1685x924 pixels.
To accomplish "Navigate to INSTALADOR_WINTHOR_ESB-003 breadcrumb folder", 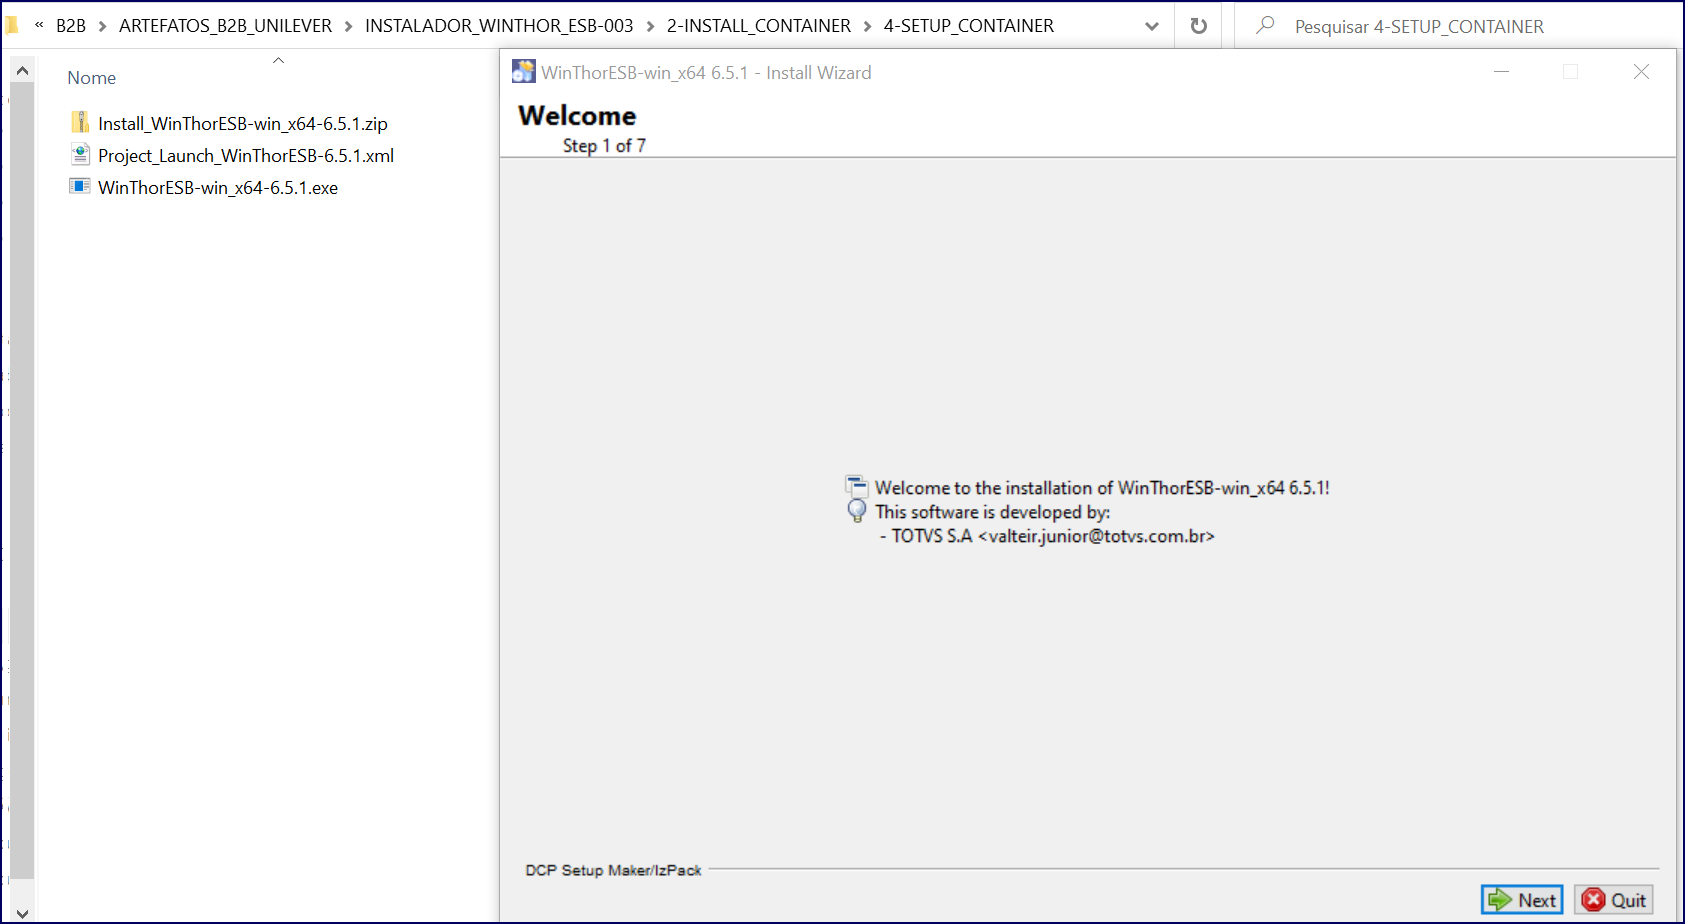I will pos(499,26).
